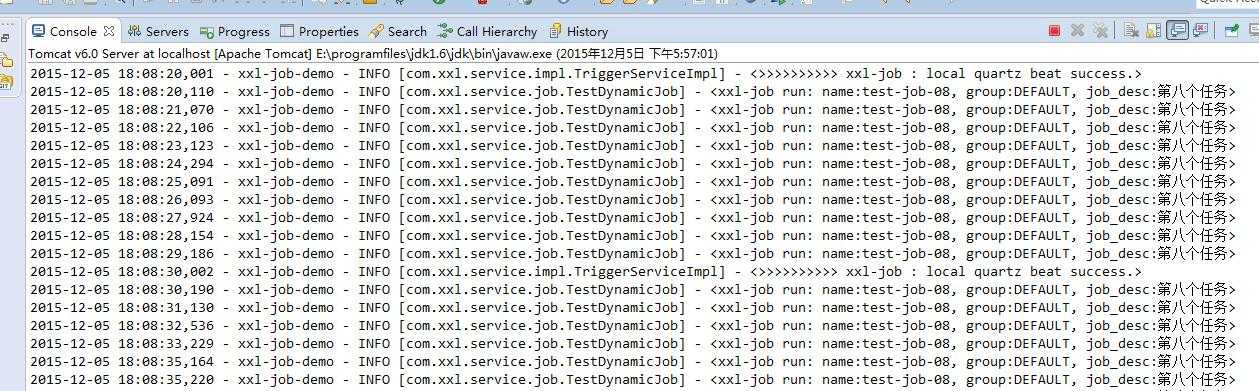Terminate the running Tomcat process
Viewport: 1259px width, 391px height.
tap(1054, 31)
